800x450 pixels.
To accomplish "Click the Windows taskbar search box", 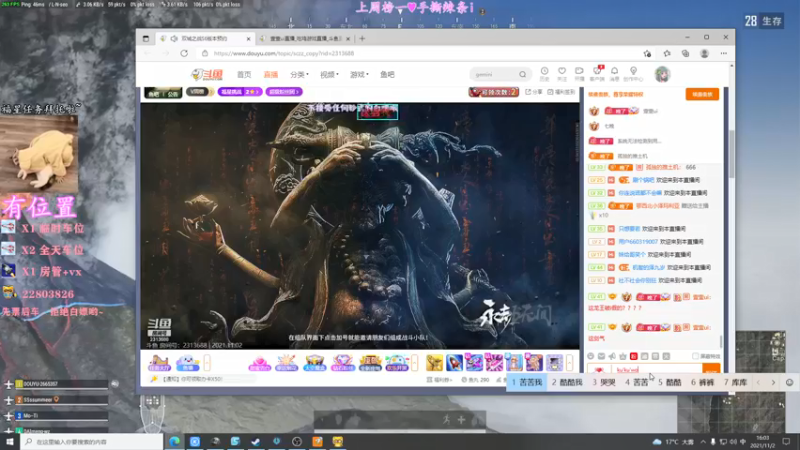I will [x=92, y=442].
